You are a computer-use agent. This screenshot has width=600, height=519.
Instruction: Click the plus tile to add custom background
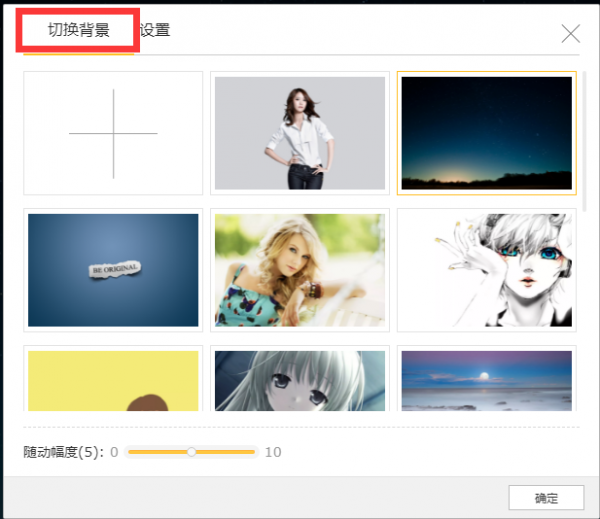pyautogui.click(x=113, y=133)
